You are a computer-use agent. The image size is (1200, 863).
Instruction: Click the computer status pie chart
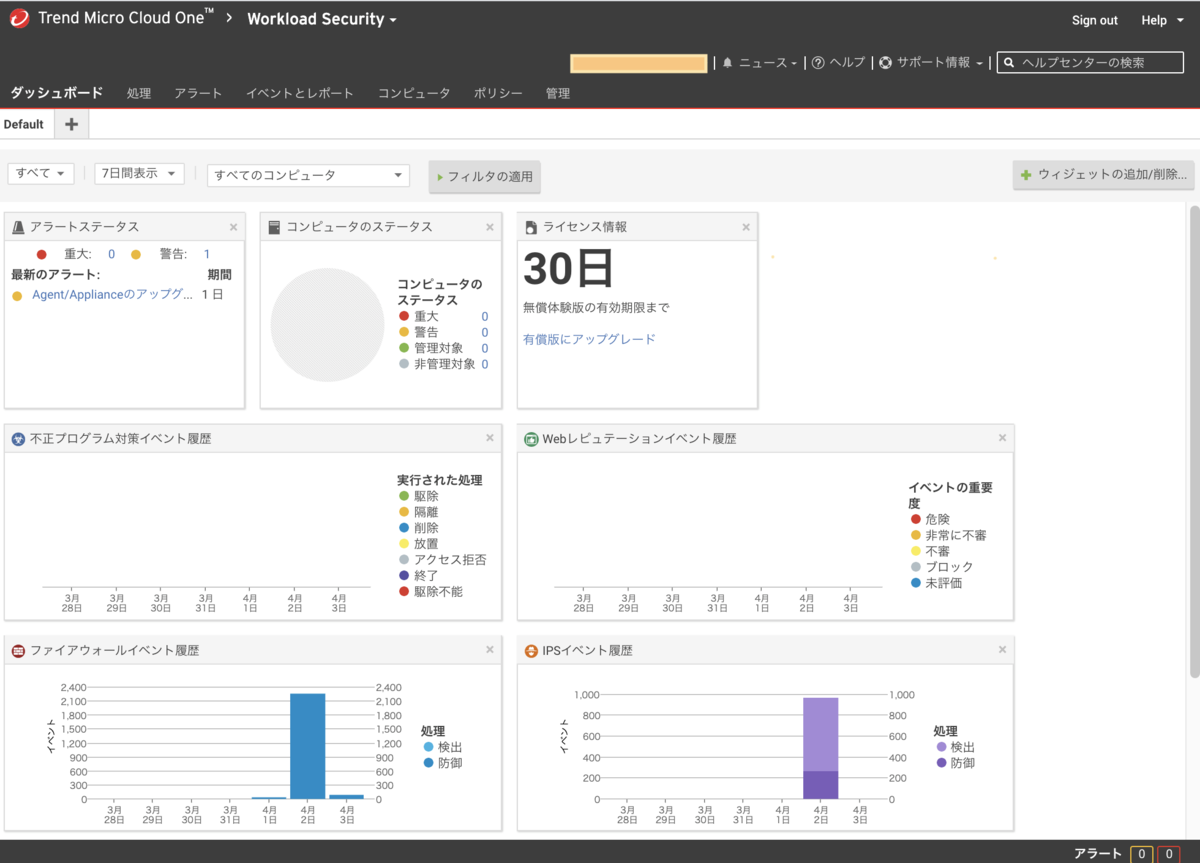pos(327,325)
